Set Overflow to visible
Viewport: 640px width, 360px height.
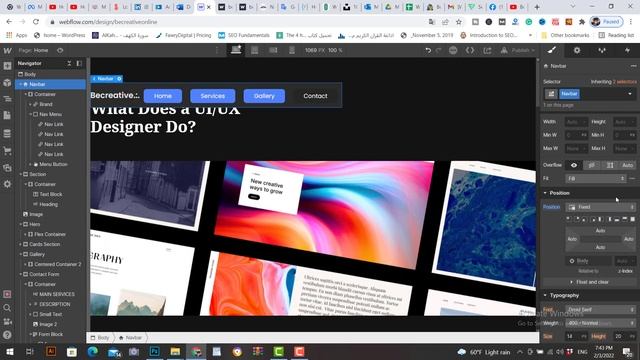click(x=574, y=165)
